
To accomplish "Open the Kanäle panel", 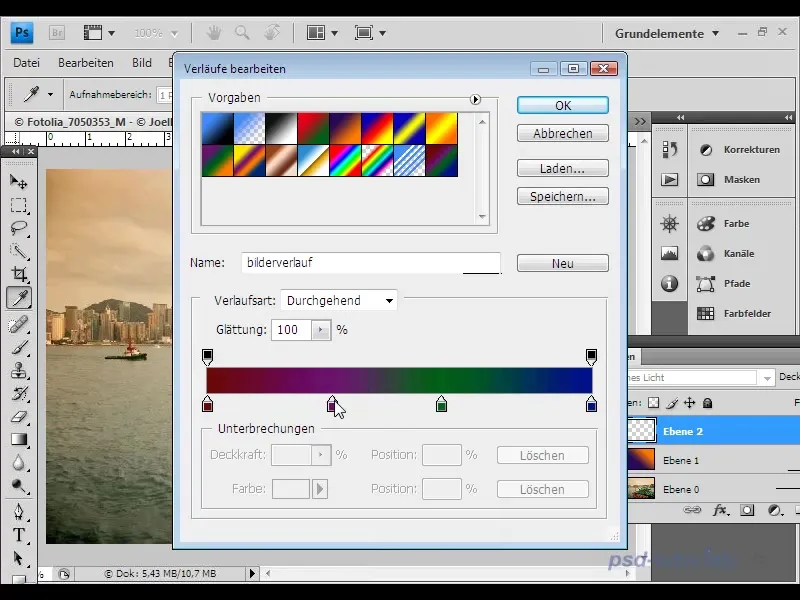I will pos(726,254).
